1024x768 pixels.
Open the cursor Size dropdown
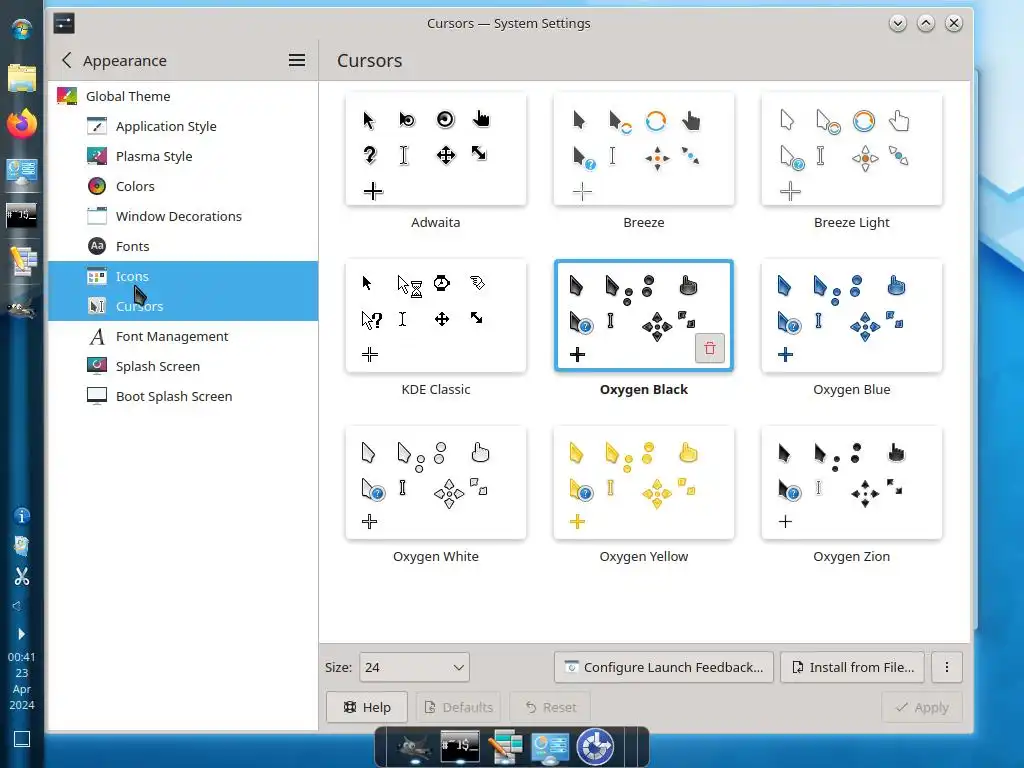[x=414, y=667]
